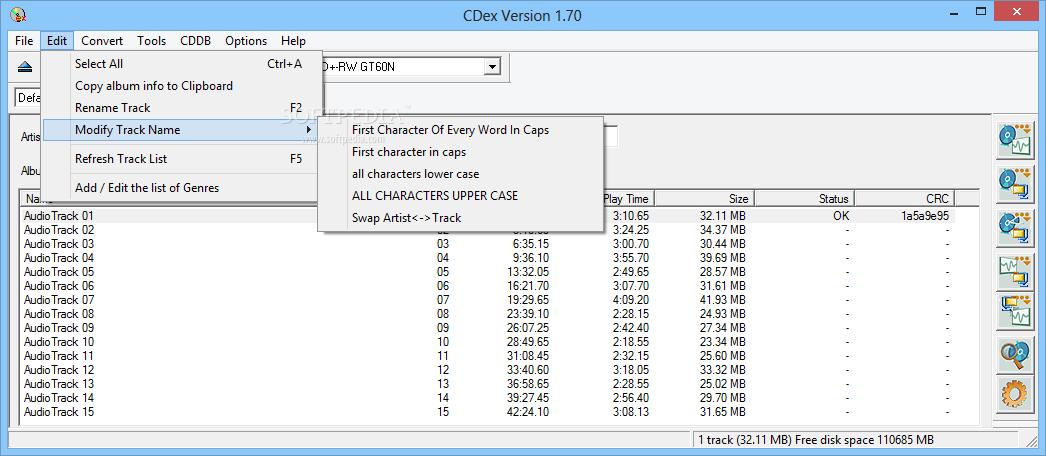The width and height of the screenshot is (1046, 456).
Task: Select AudioTrack 07 row
Action: coord(488,300)
